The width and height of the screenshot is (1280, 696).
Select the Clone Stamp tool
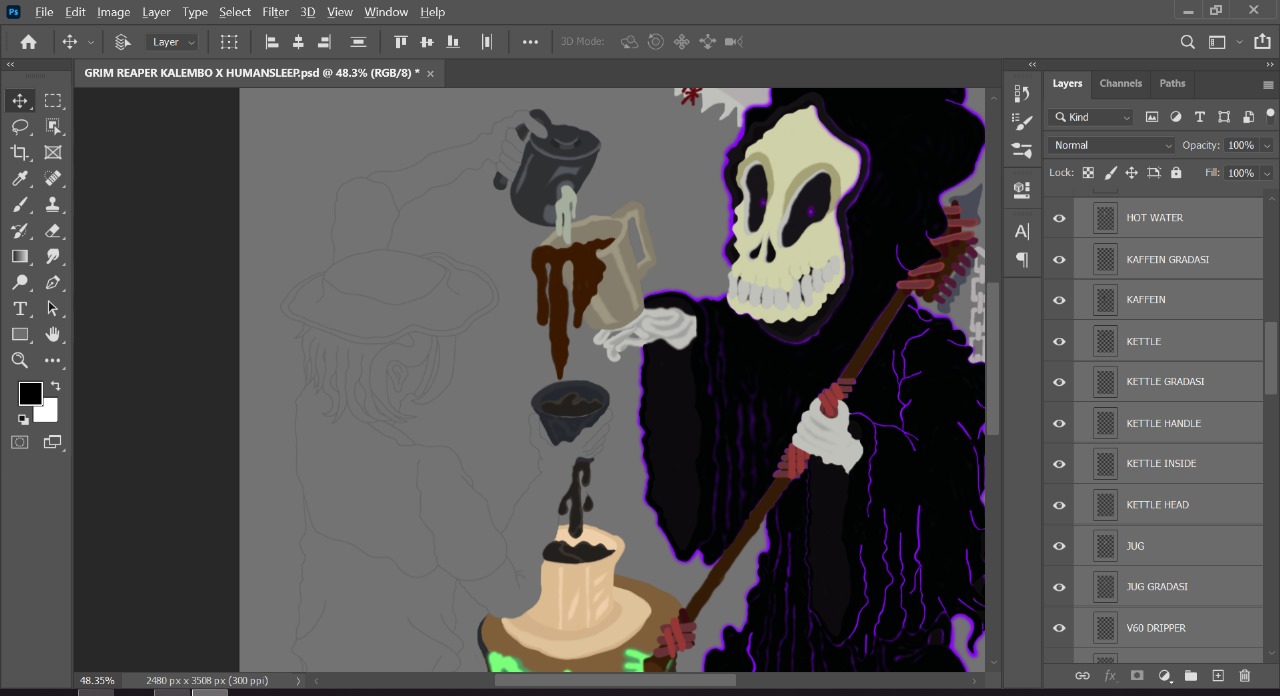pyautogui.click(x=53, y=204)
